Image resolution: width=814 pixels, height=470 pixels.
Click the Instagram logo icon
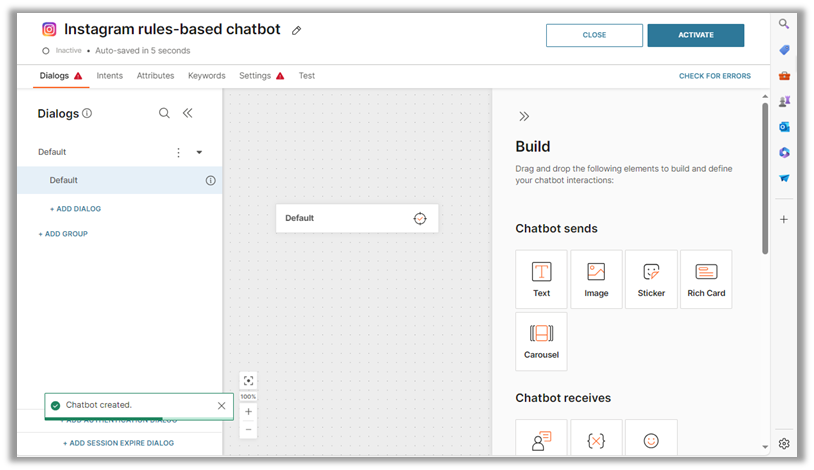49,29
